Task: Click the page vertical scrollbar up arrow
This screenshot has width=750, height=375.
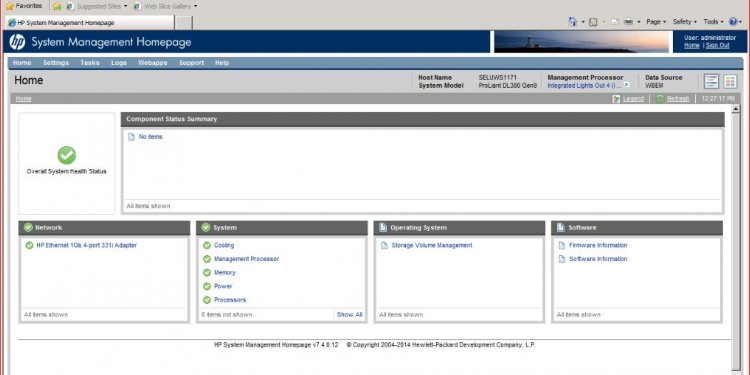Action: point(736,109)
